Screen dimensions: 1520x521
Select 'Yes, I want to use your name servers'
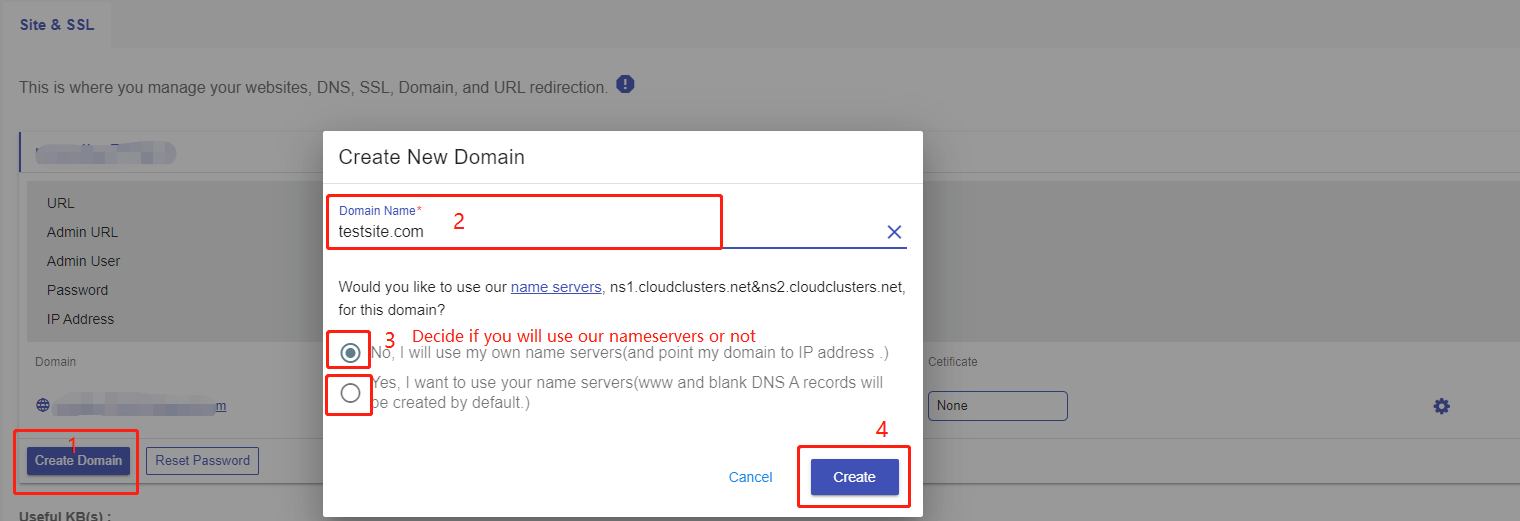pyautogui.click(x=350, y=393)
